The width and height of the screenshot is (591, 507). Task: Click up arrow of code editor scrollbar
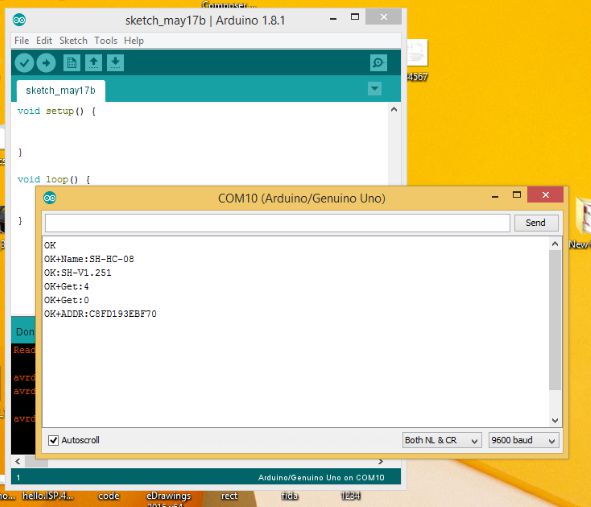(394, 110)
